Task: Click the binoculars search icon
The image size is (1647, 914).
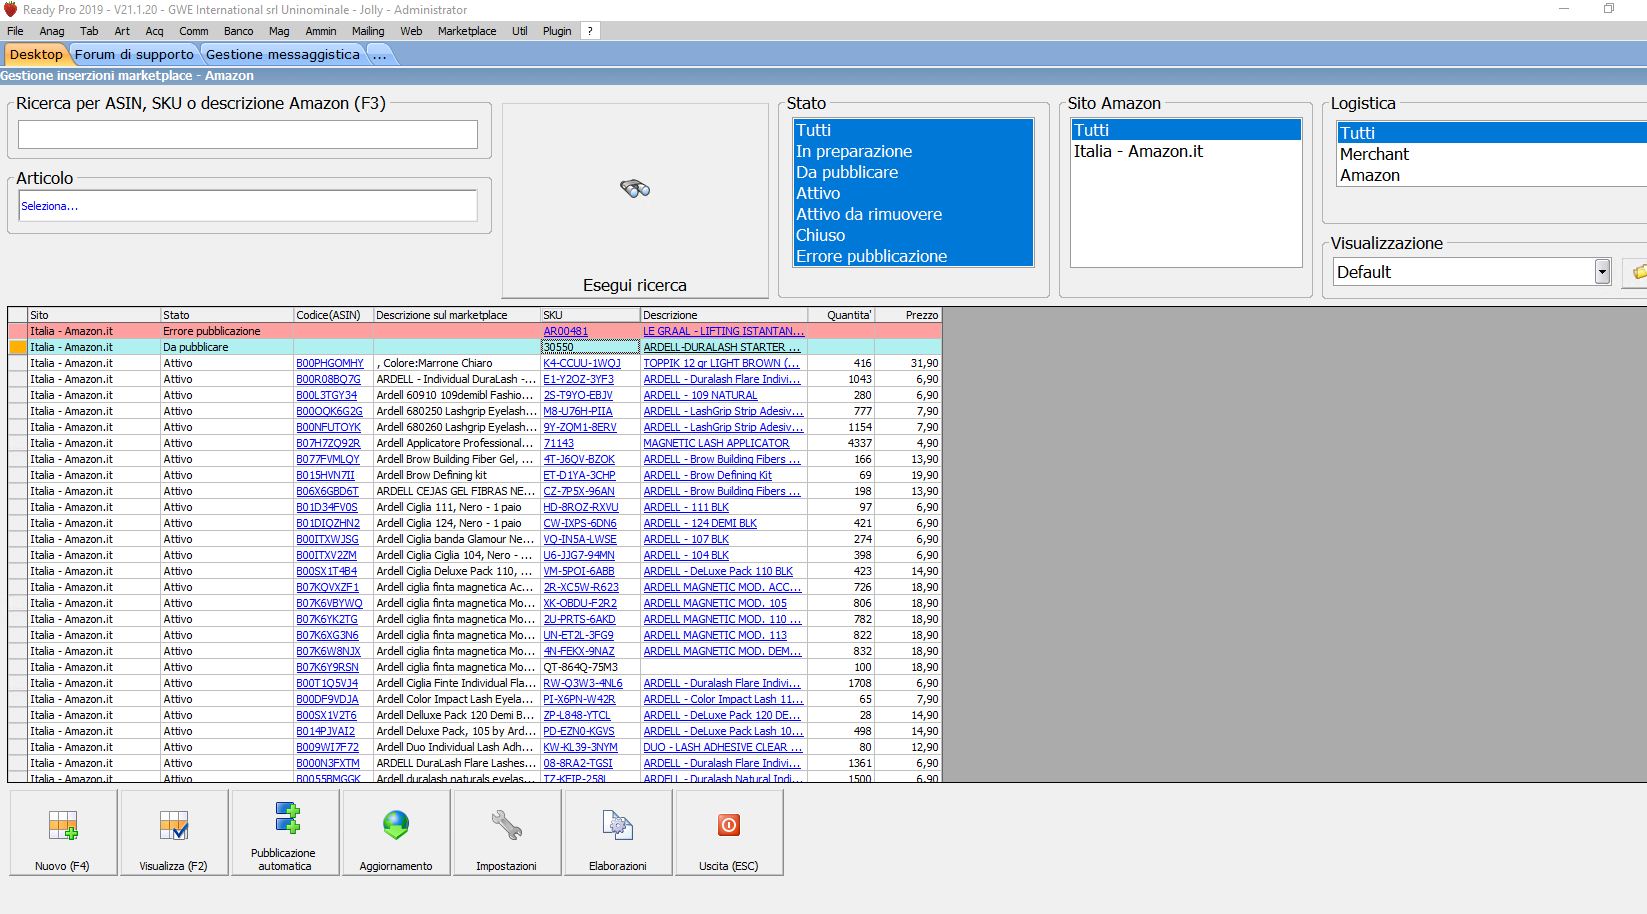Action: [x=635, y=188]
